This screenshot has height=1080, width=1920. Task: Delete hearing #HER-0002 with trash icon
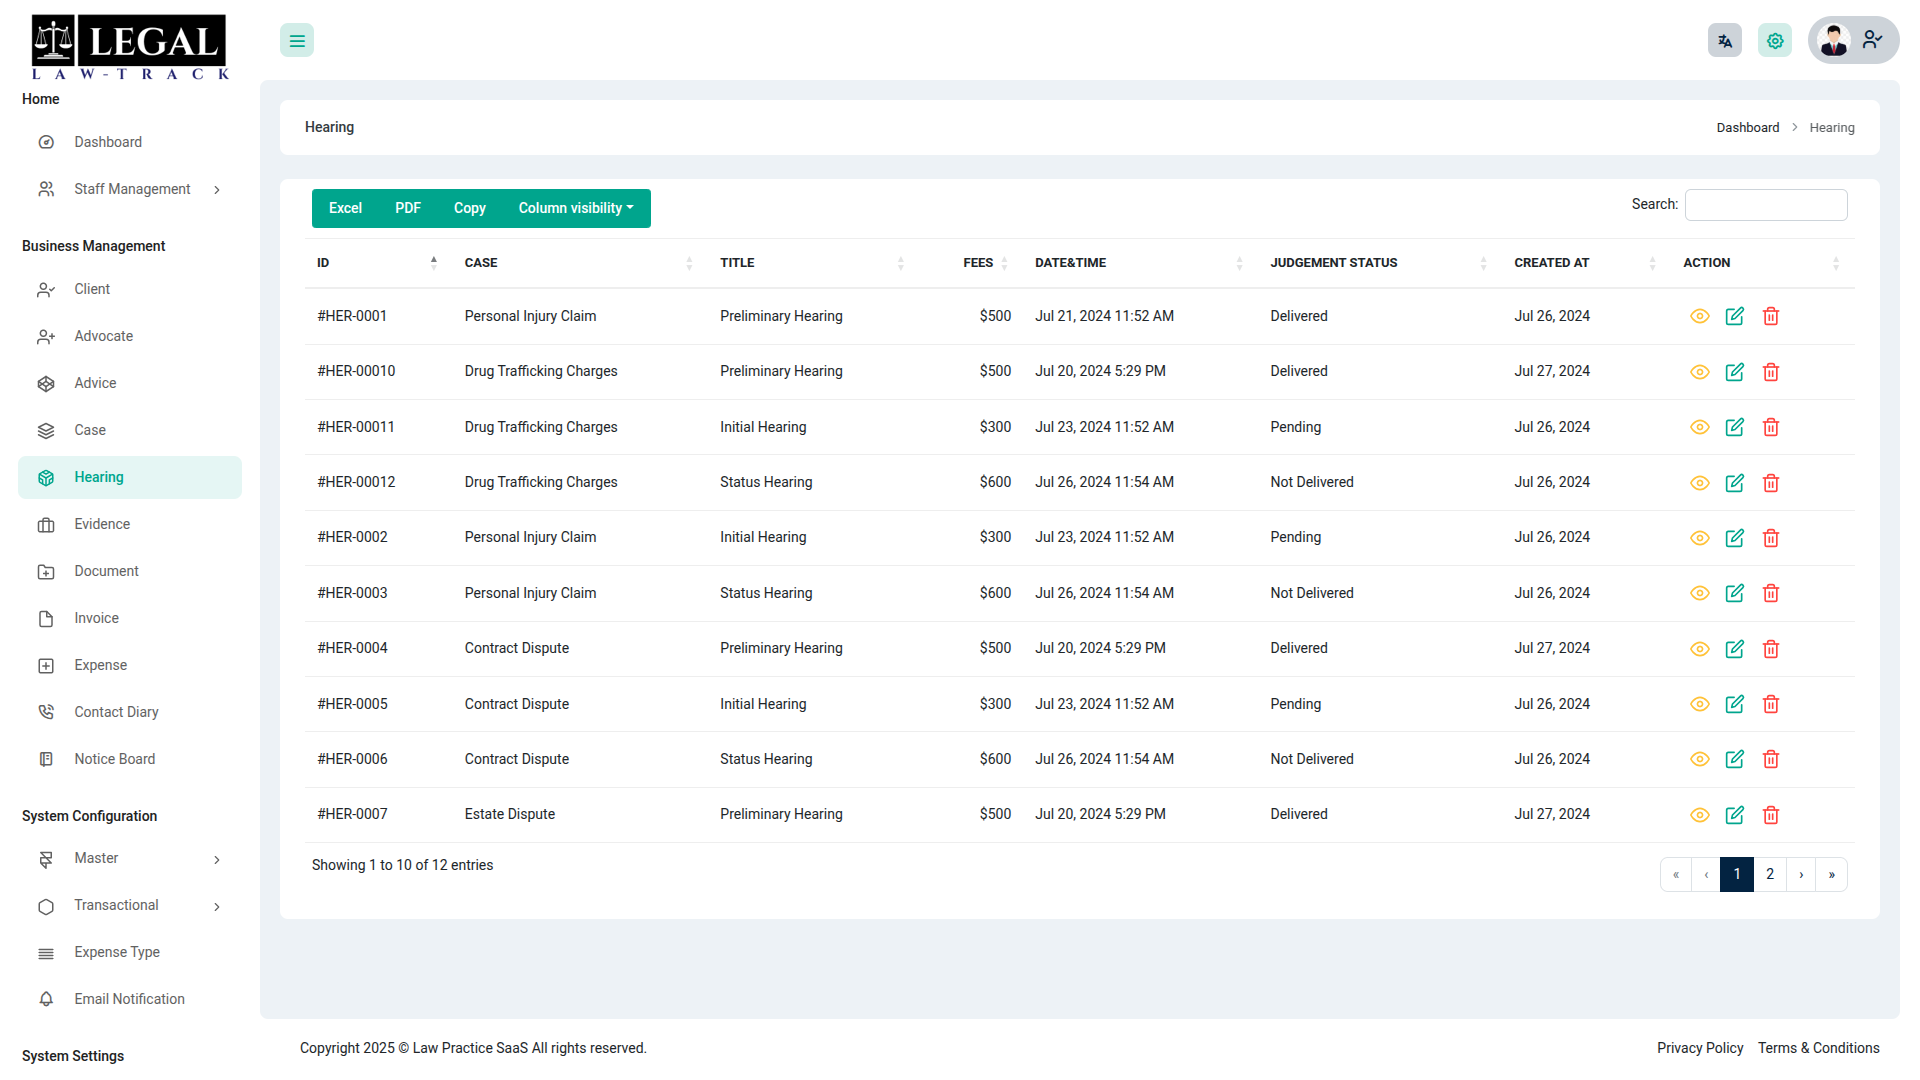point(1771,538)
